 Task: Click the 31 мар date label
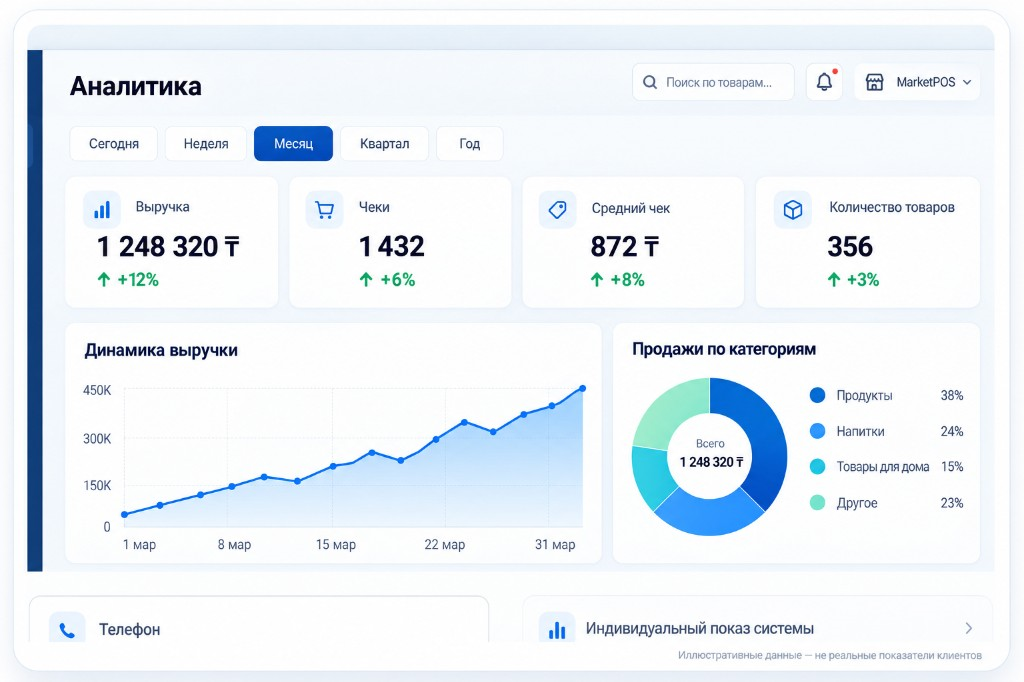555,544
